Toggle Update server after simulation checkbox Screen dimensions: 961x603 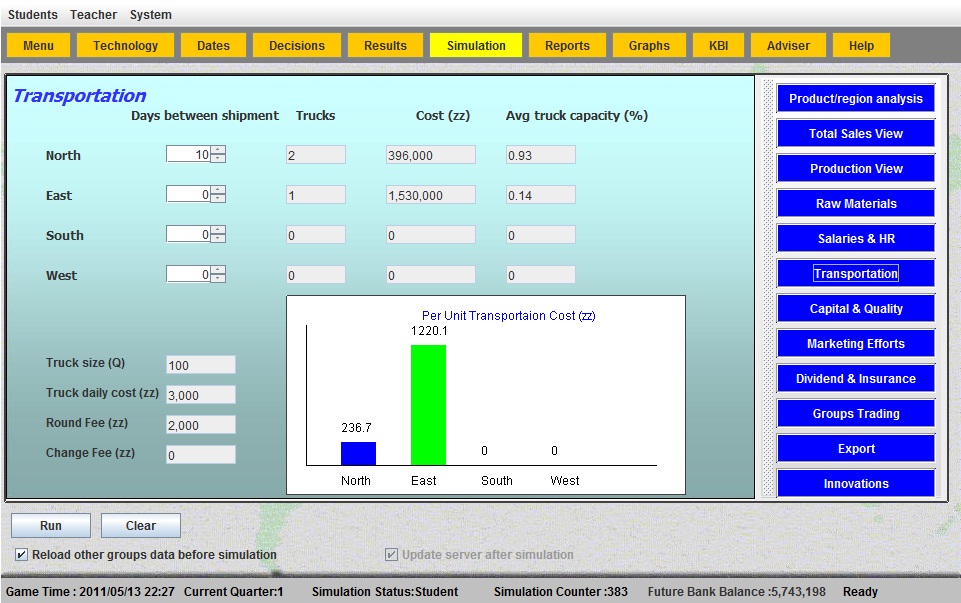tap(392, 555)
